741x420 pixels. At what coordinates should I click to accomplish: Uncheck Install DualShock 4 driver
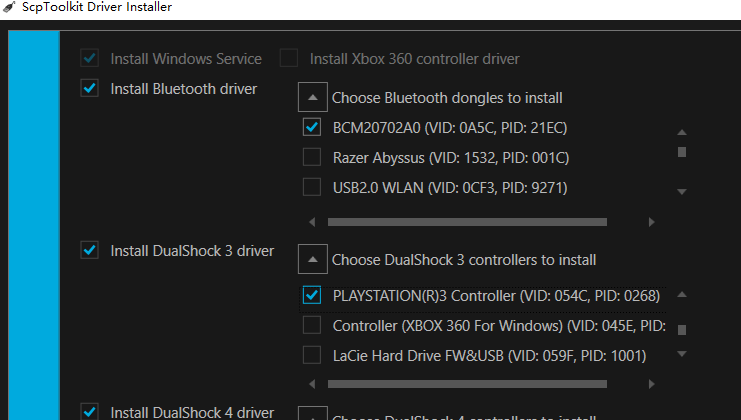click(89, 411)
